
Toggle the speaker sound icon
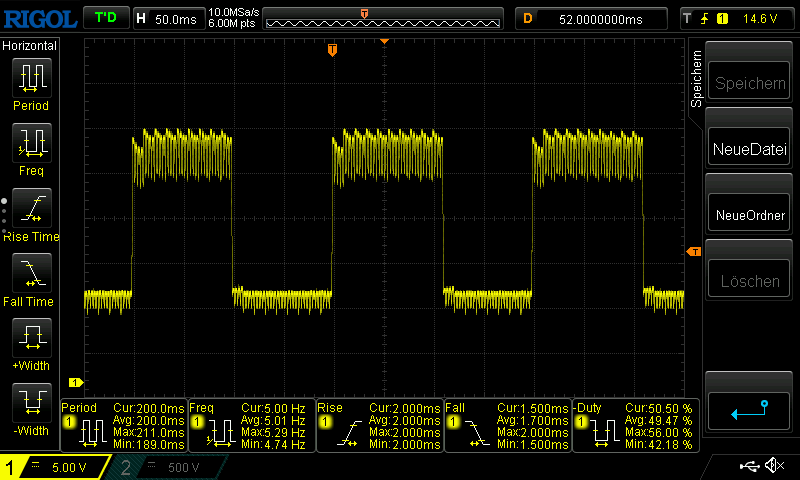[774, 466]
